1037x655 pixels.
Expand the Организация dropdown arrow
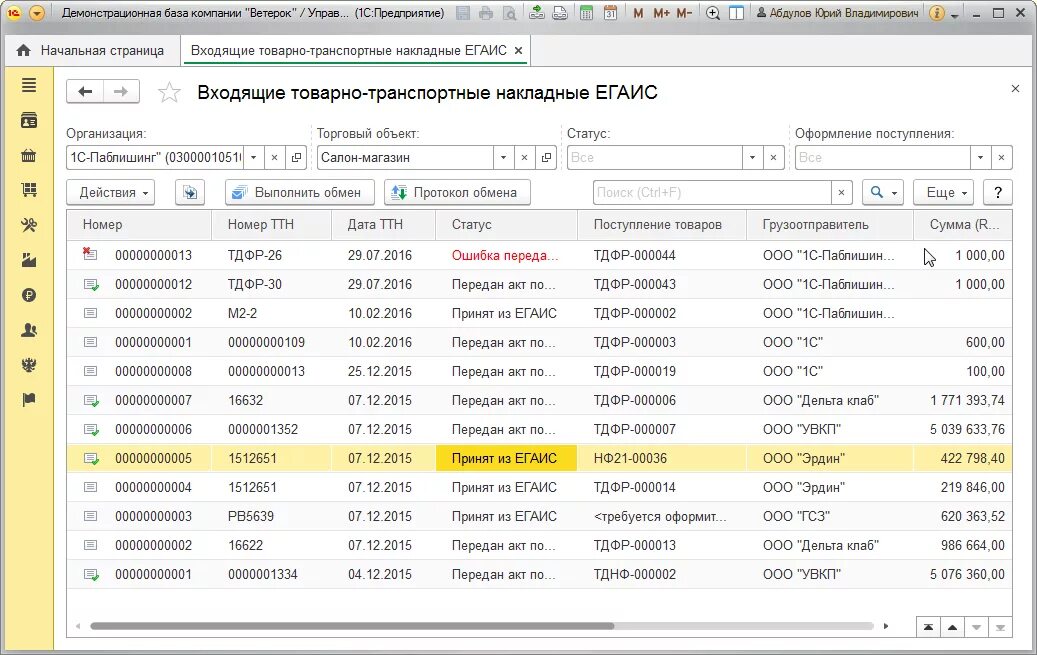pyautogui.click(x=253, y=157)
